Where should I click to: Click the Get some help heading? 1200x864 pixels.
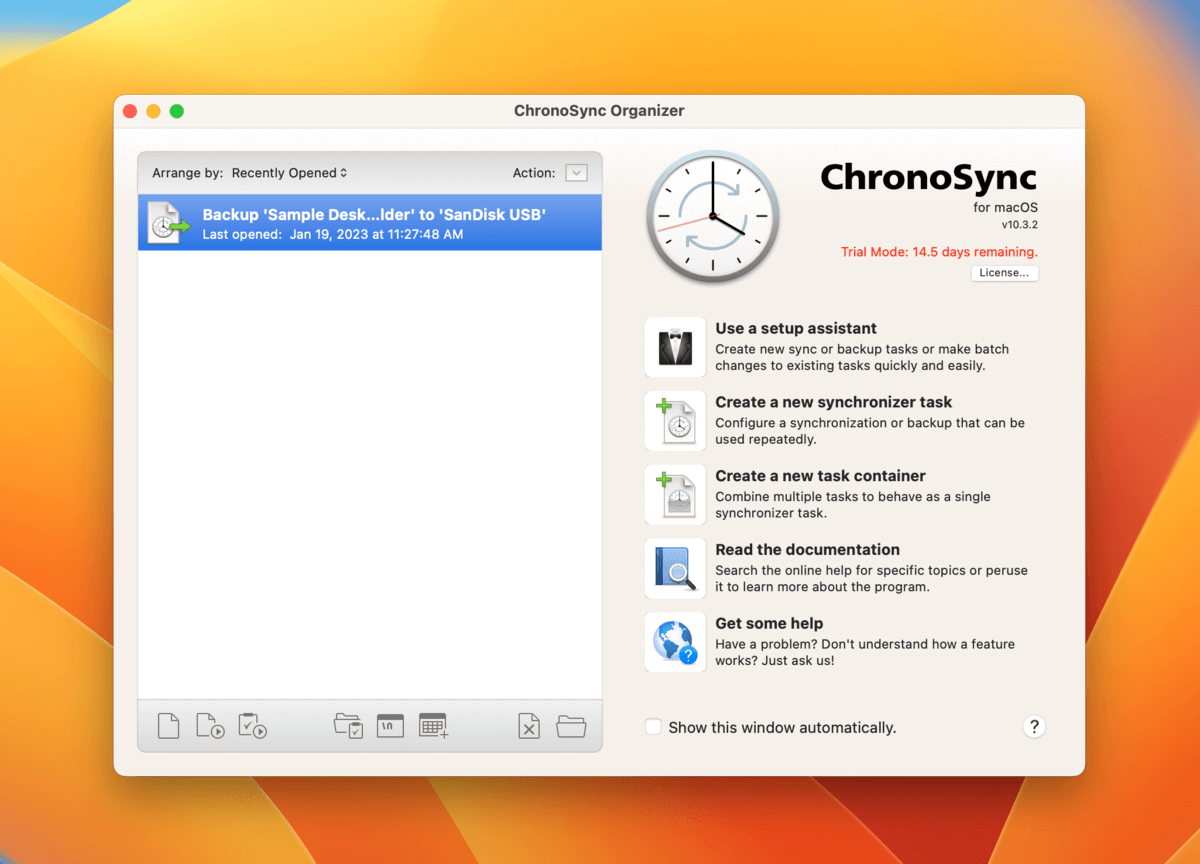click(769, 623)
